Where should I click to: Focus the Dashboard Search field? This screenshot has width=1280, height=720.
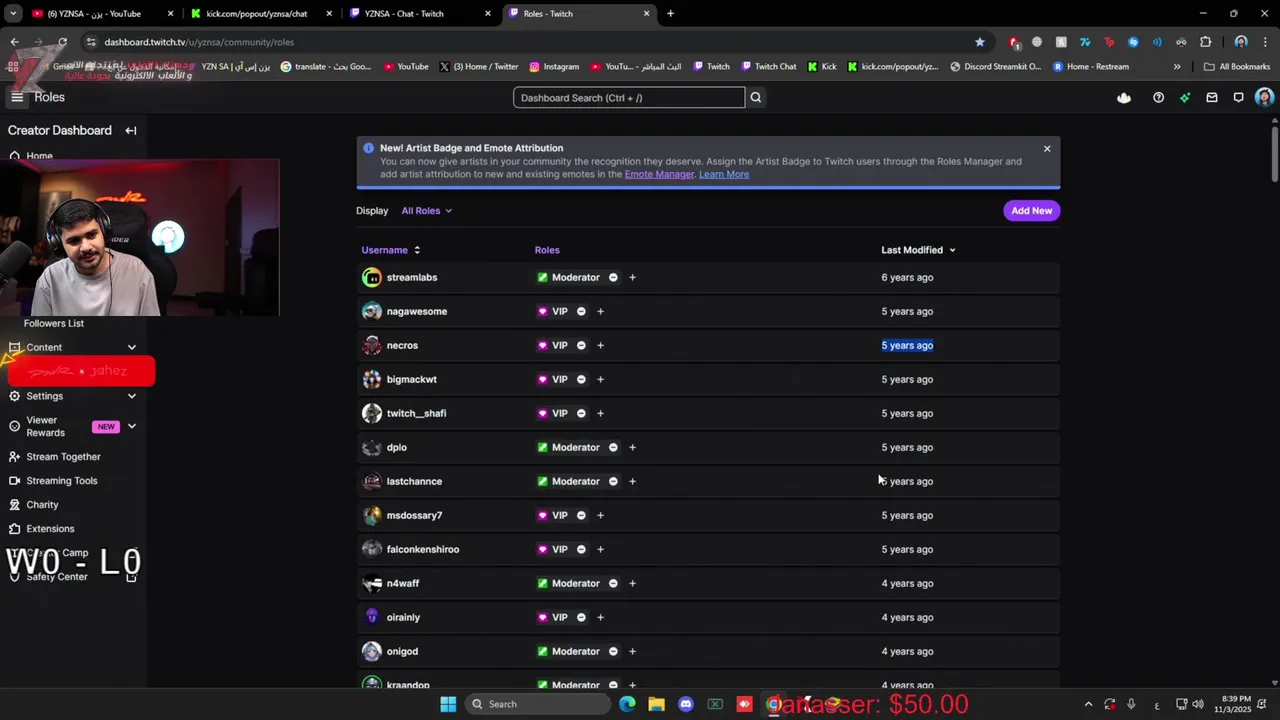[629, 97]
